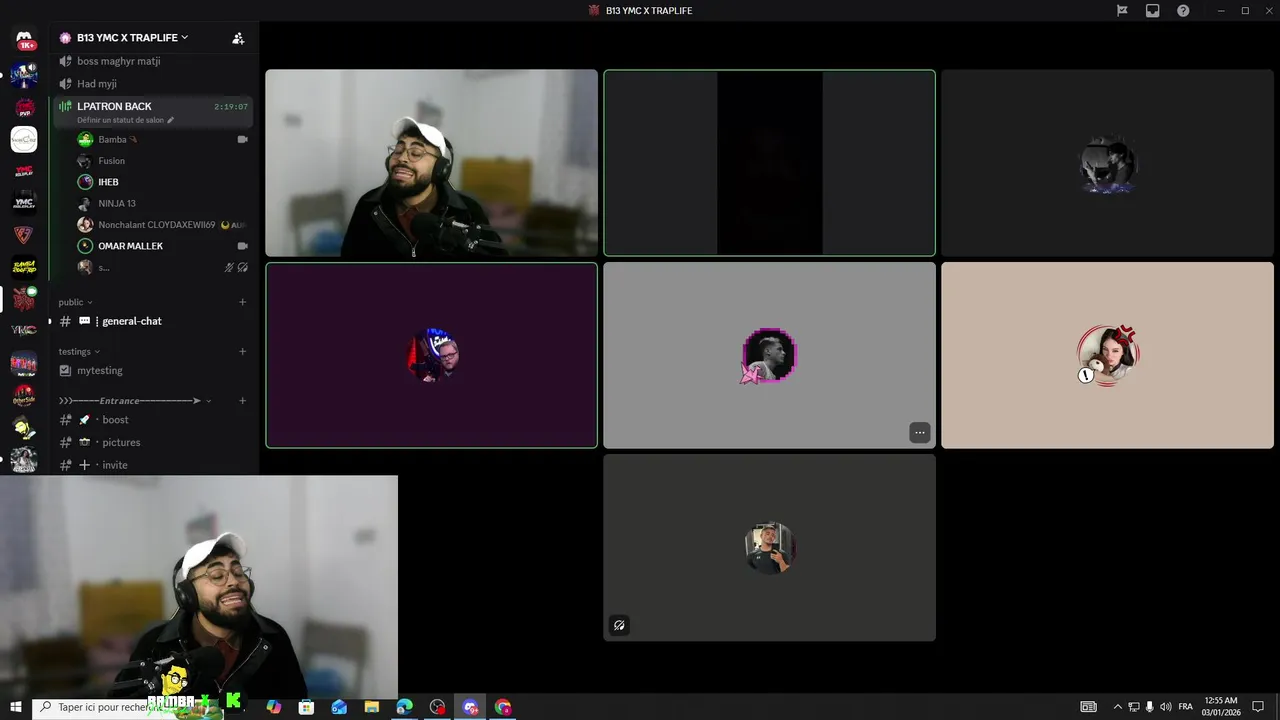Screen dimensions: 1280x720
Task: Open the OtherSide server icon
Action: point(24,395)
